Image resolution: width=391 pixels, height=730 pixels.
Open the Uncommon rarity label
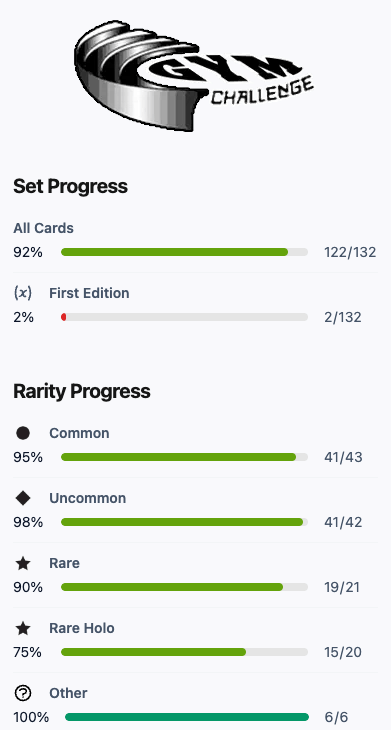coord(88,498)
